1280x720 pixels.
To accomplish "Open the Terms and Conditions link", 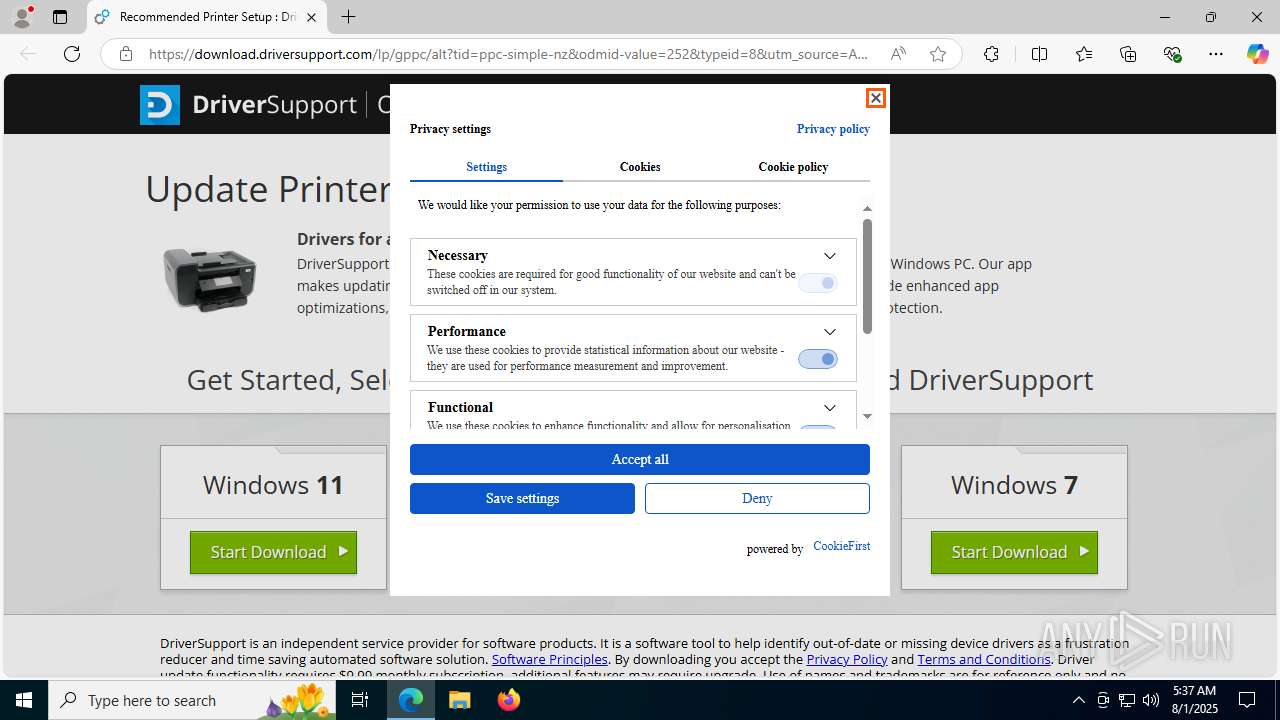I will (x=984, y=659).
